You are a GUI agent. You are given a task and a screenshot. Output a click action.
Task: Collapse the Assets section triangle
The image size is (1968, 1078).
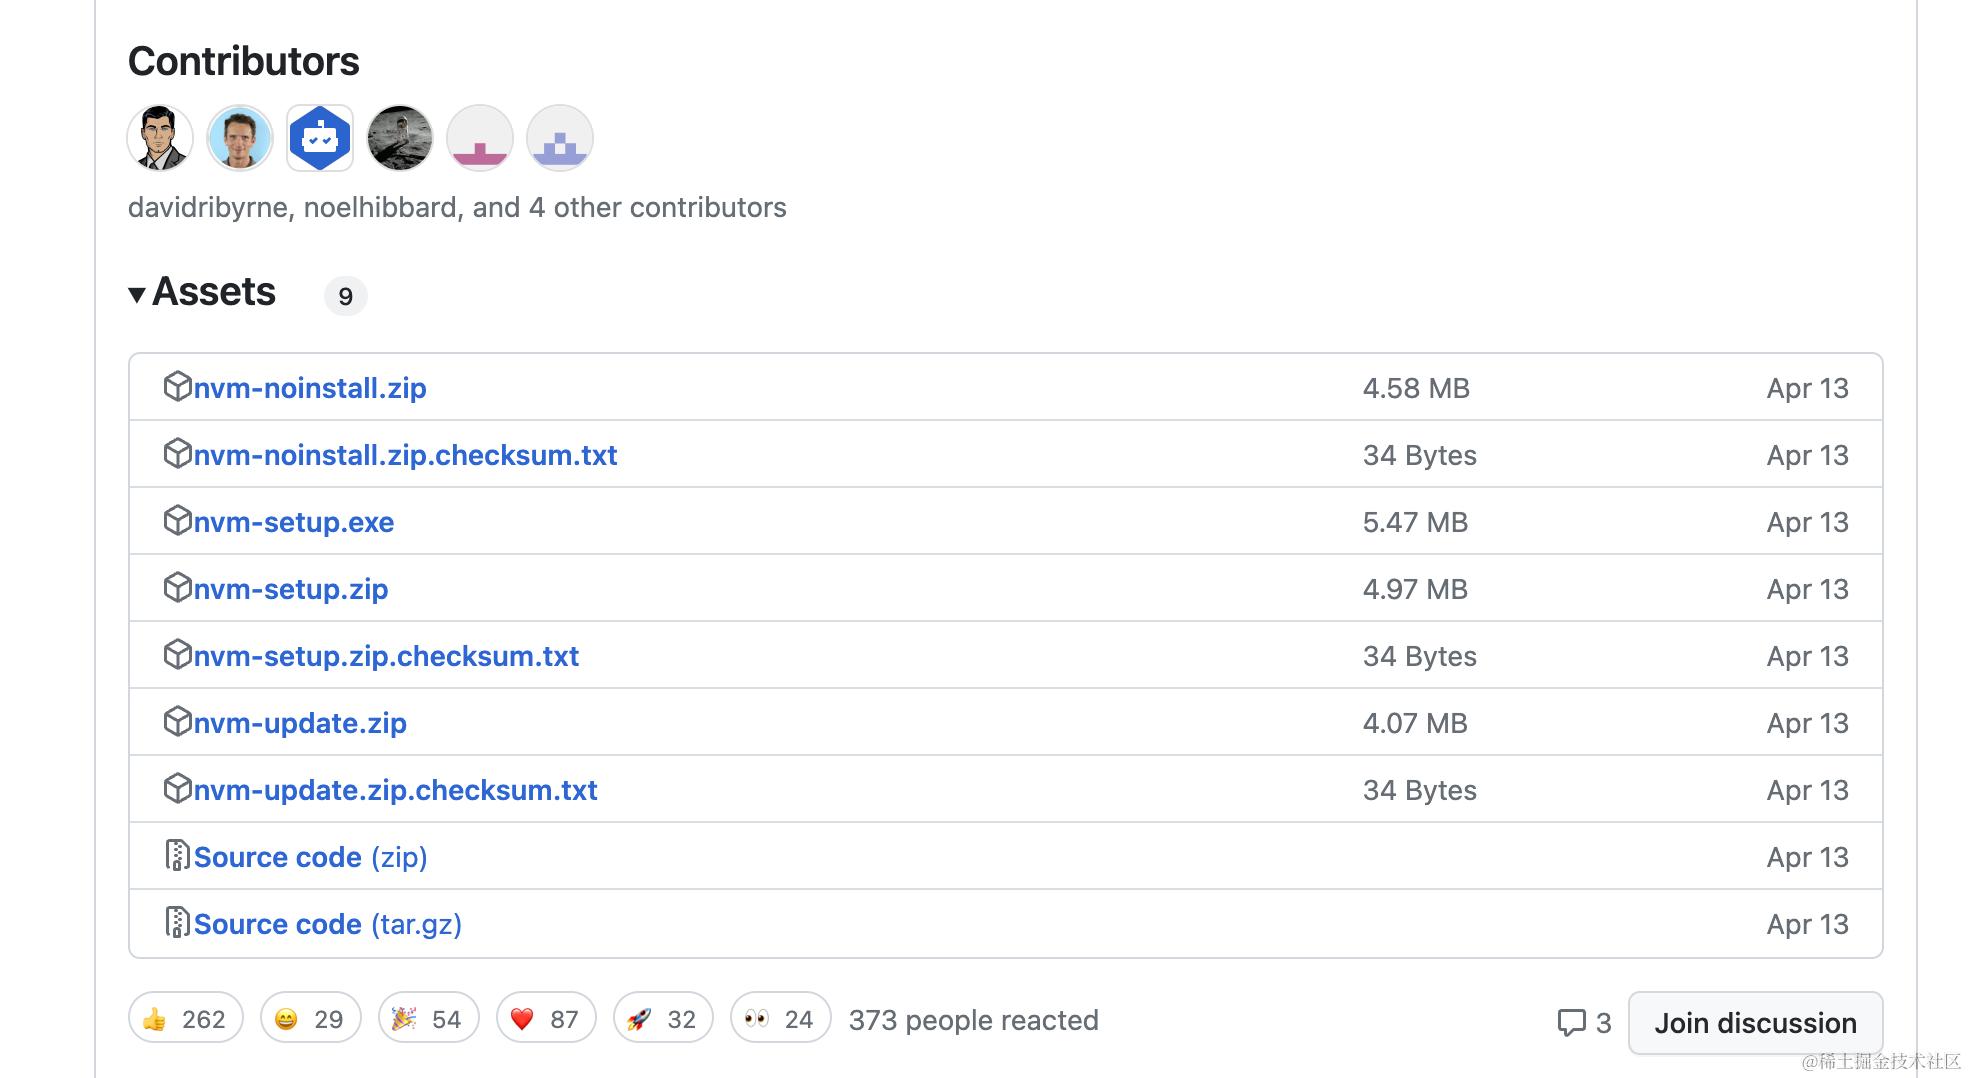coord(137,295)
